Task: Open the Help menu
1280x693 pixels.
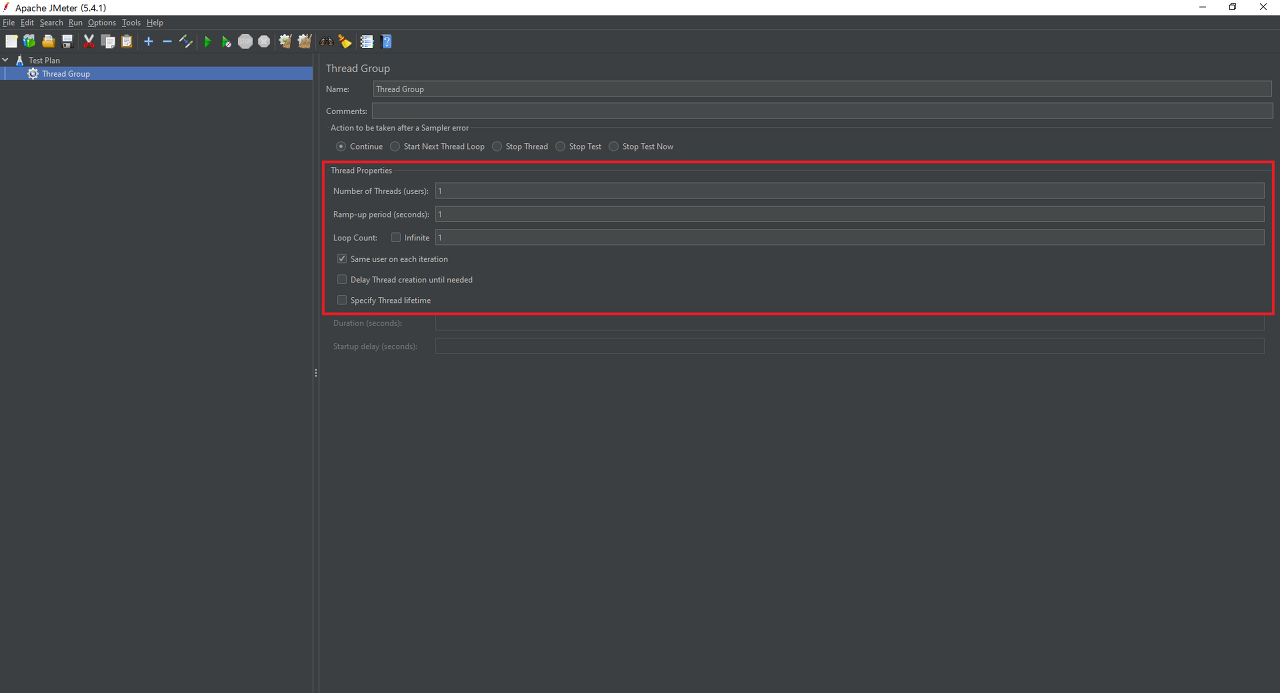Action: pos(155,22)
